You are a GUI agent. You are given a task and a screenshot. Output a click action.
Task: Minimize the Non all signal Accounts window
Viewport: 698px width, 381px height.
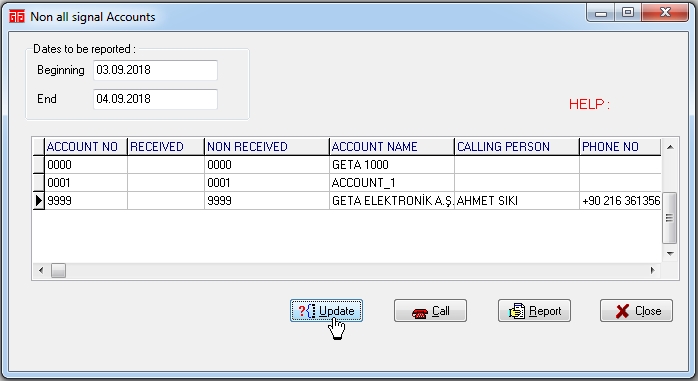[601, 13]
